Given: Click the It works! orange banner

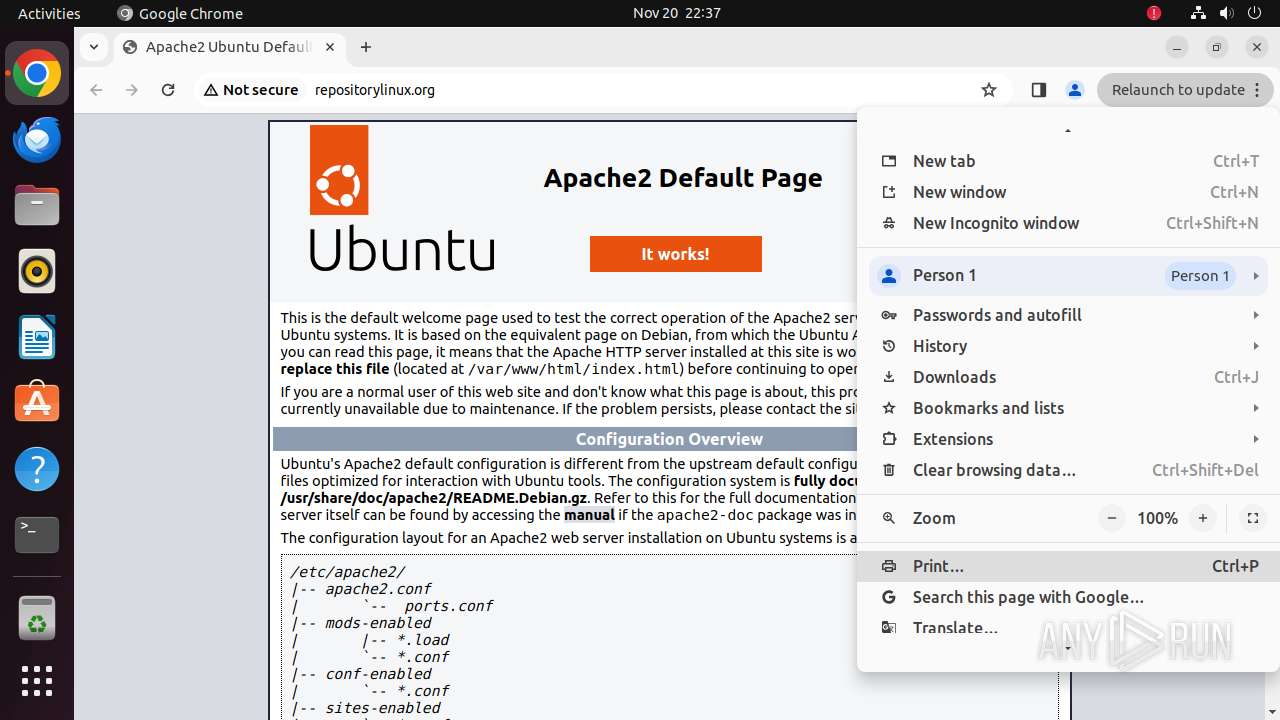Looking at the screenshot, I should click(x=676, y=254).
